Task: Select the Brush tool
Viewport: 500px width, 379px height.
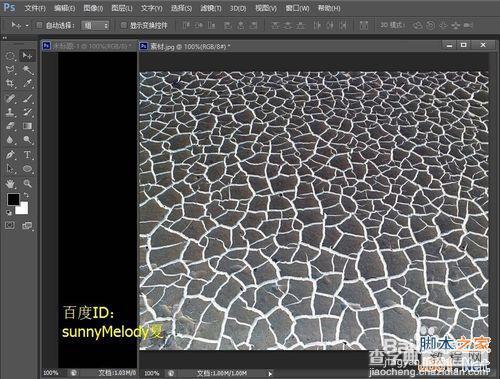Action: (x=27, y=98)
